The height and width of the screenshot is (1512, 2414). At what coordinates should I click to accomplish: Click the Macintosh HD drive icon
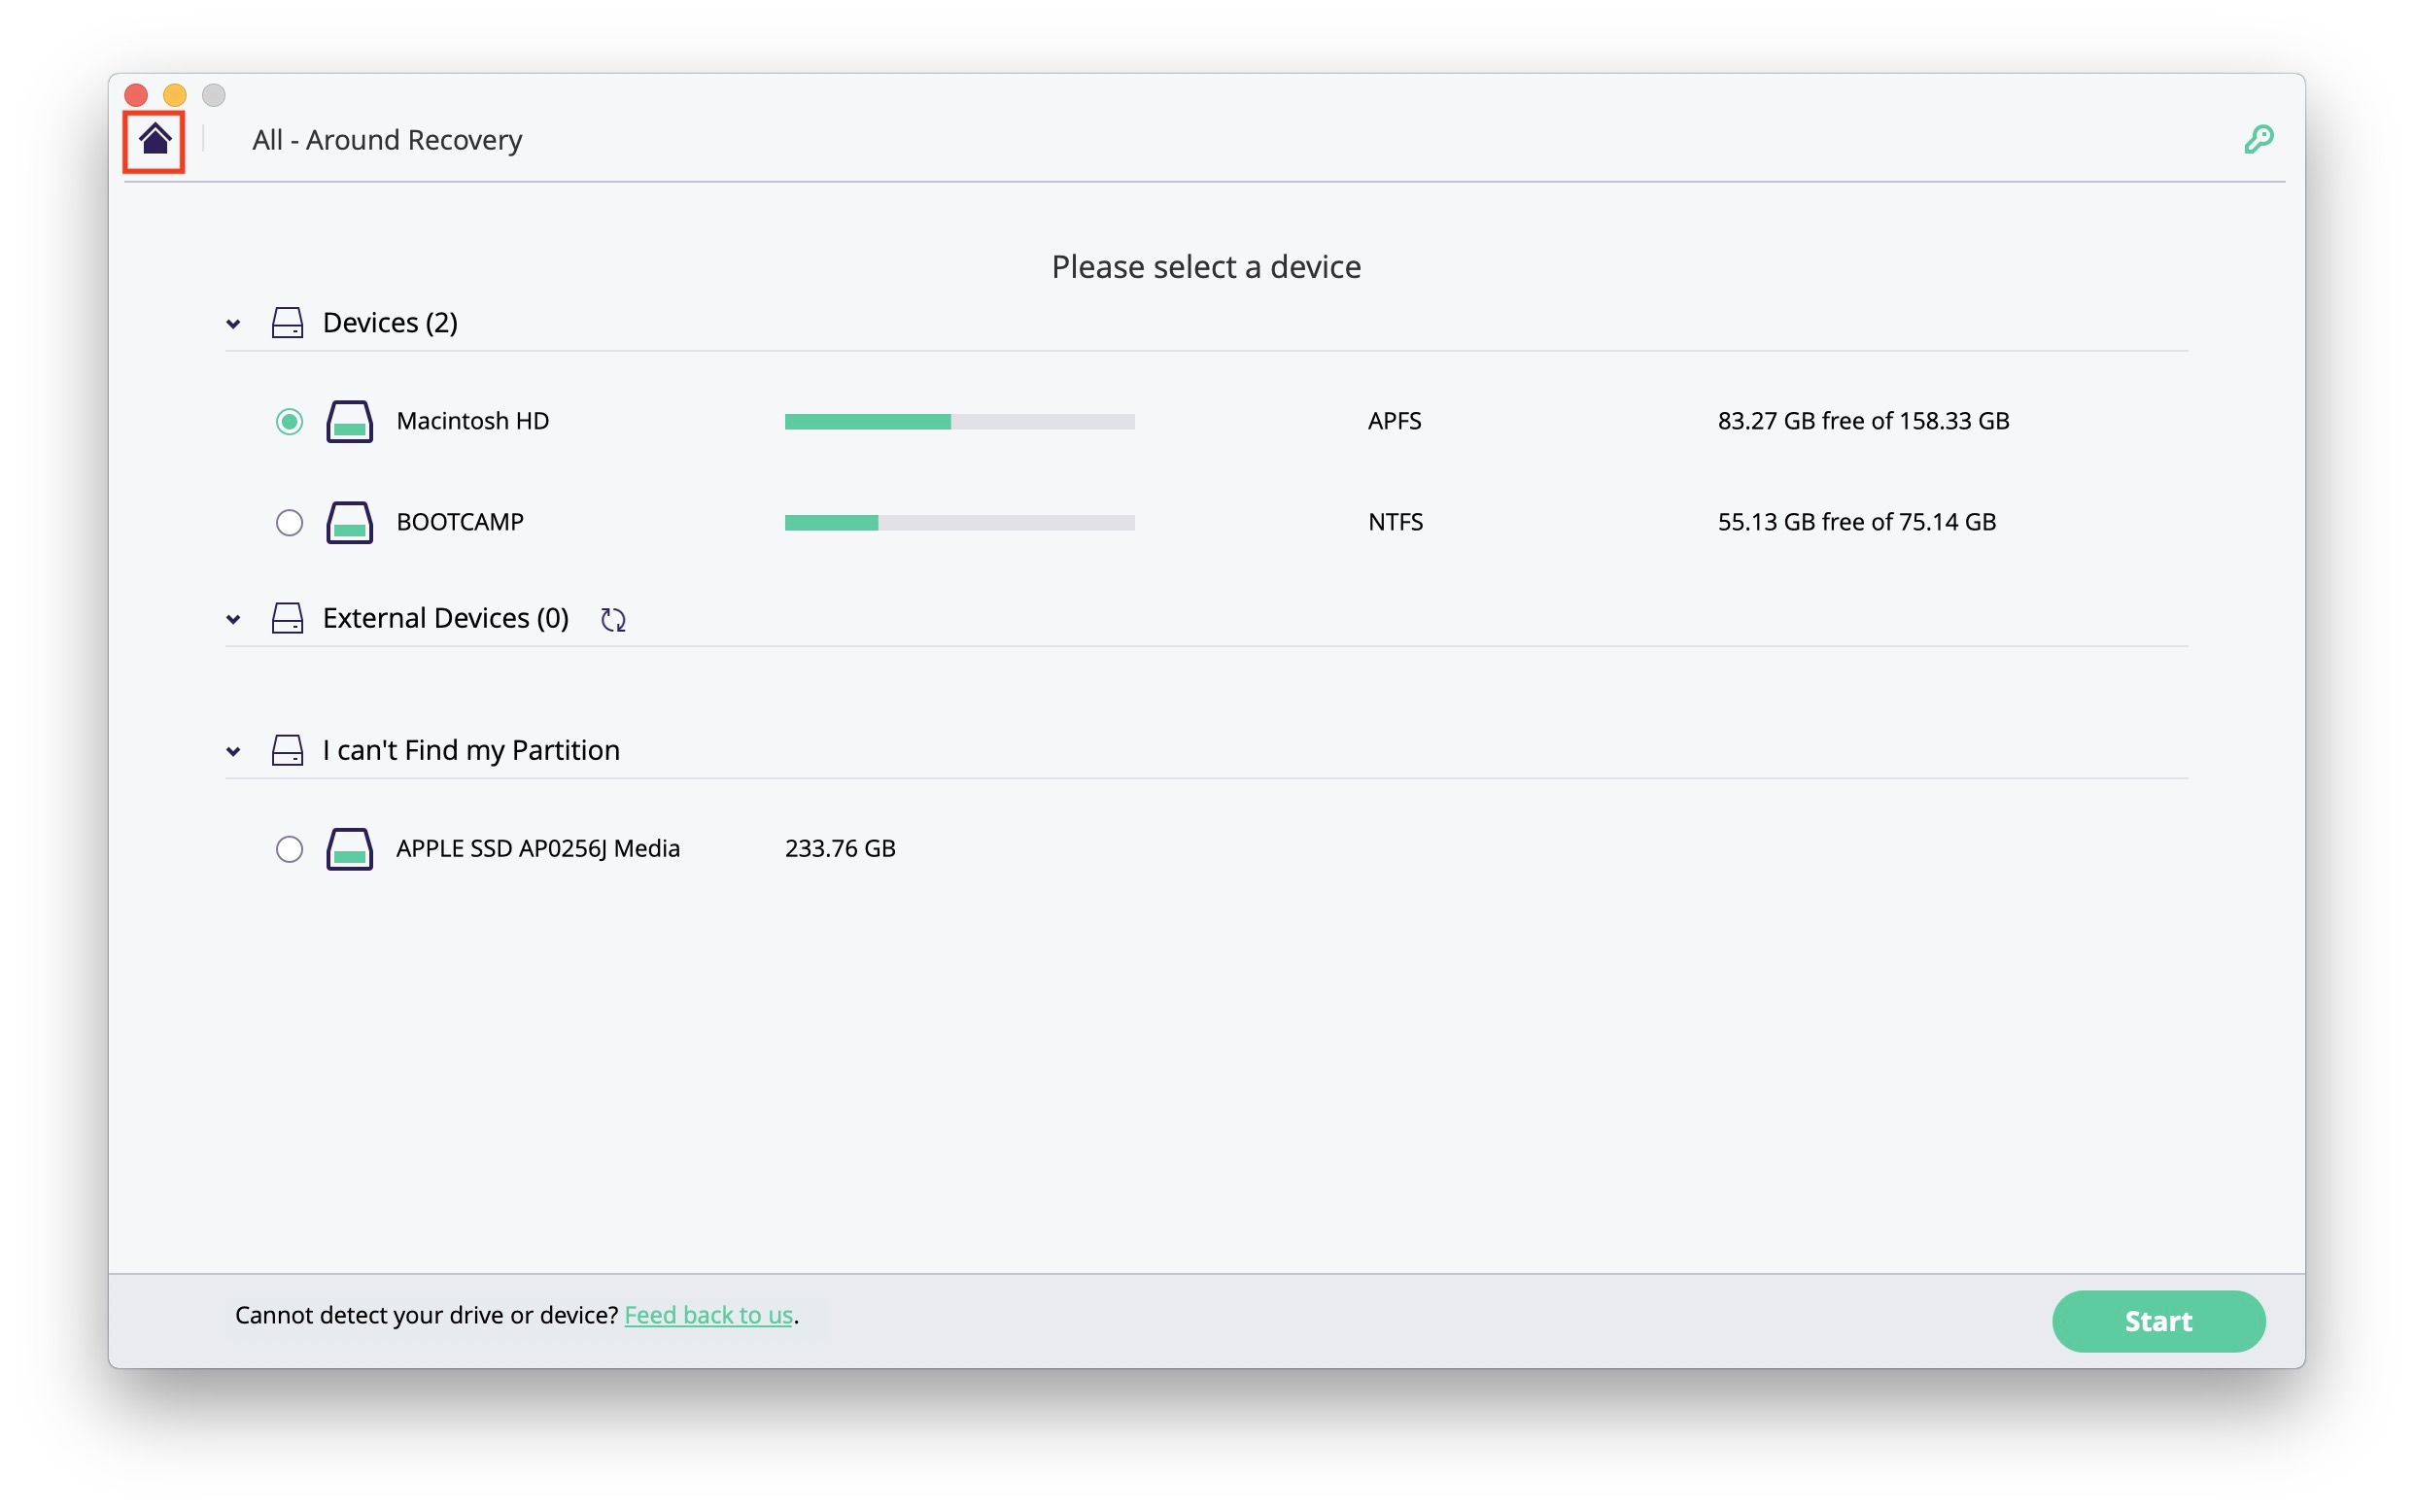point(349,422)
